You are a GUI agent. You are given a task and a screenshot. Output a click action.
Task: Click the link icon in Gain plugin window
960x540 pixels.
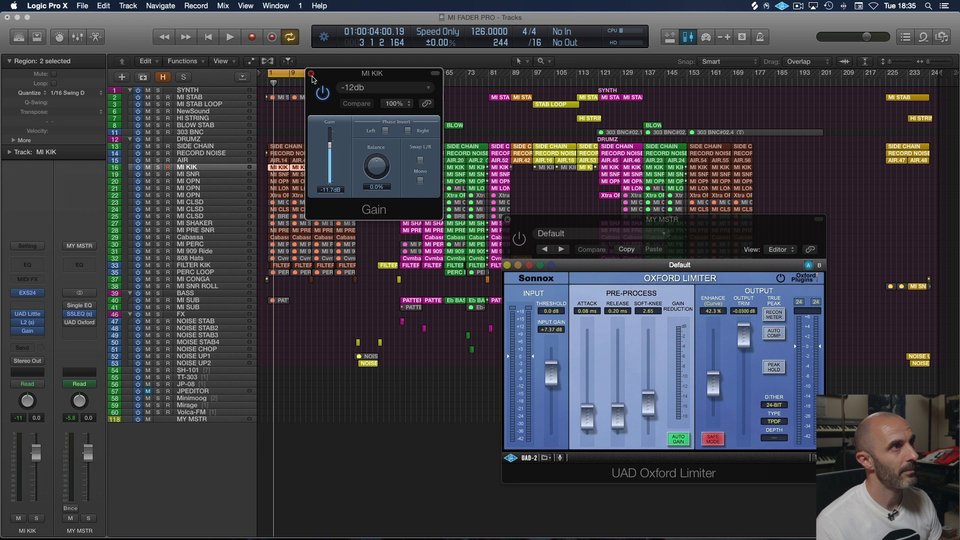(426, 103)
